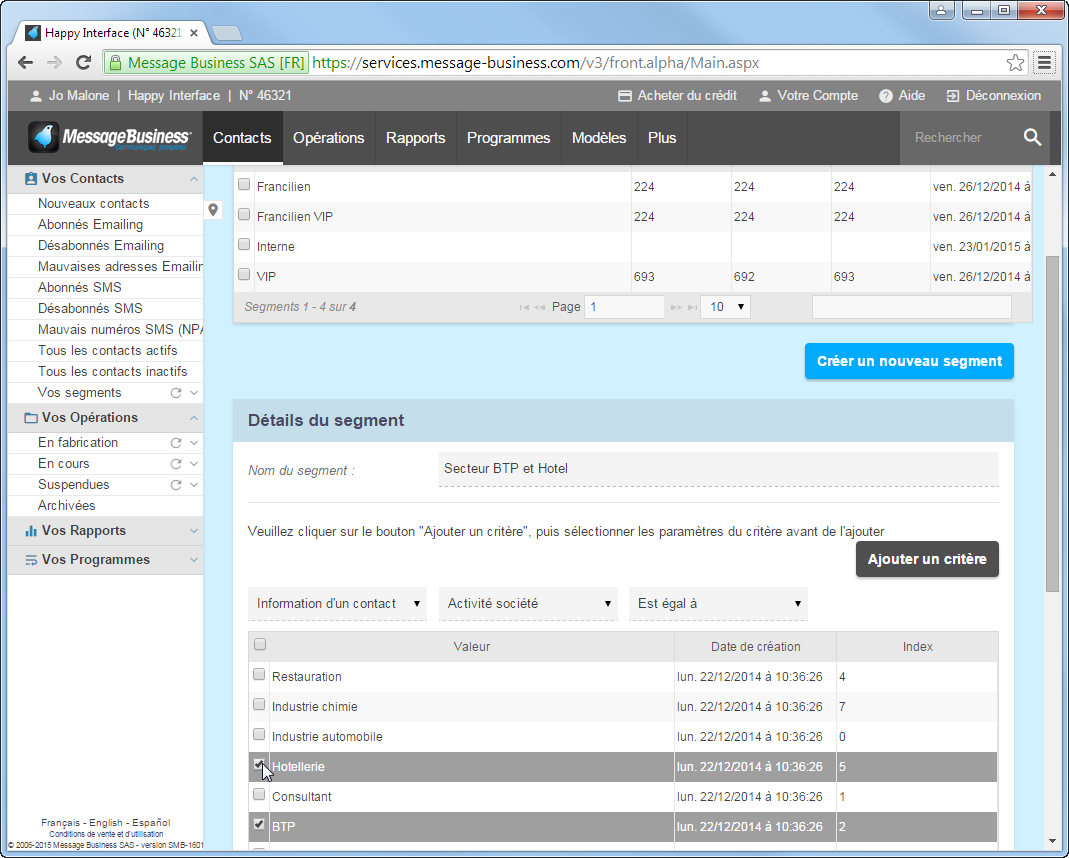
Task: Refresh the Vos segments list icon
Action: click(176, 393)
